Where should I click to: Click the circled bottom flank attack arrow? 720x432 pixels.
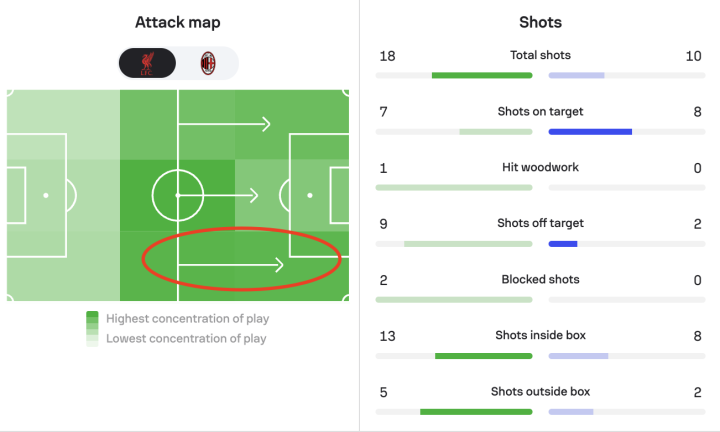click(231, 265)
